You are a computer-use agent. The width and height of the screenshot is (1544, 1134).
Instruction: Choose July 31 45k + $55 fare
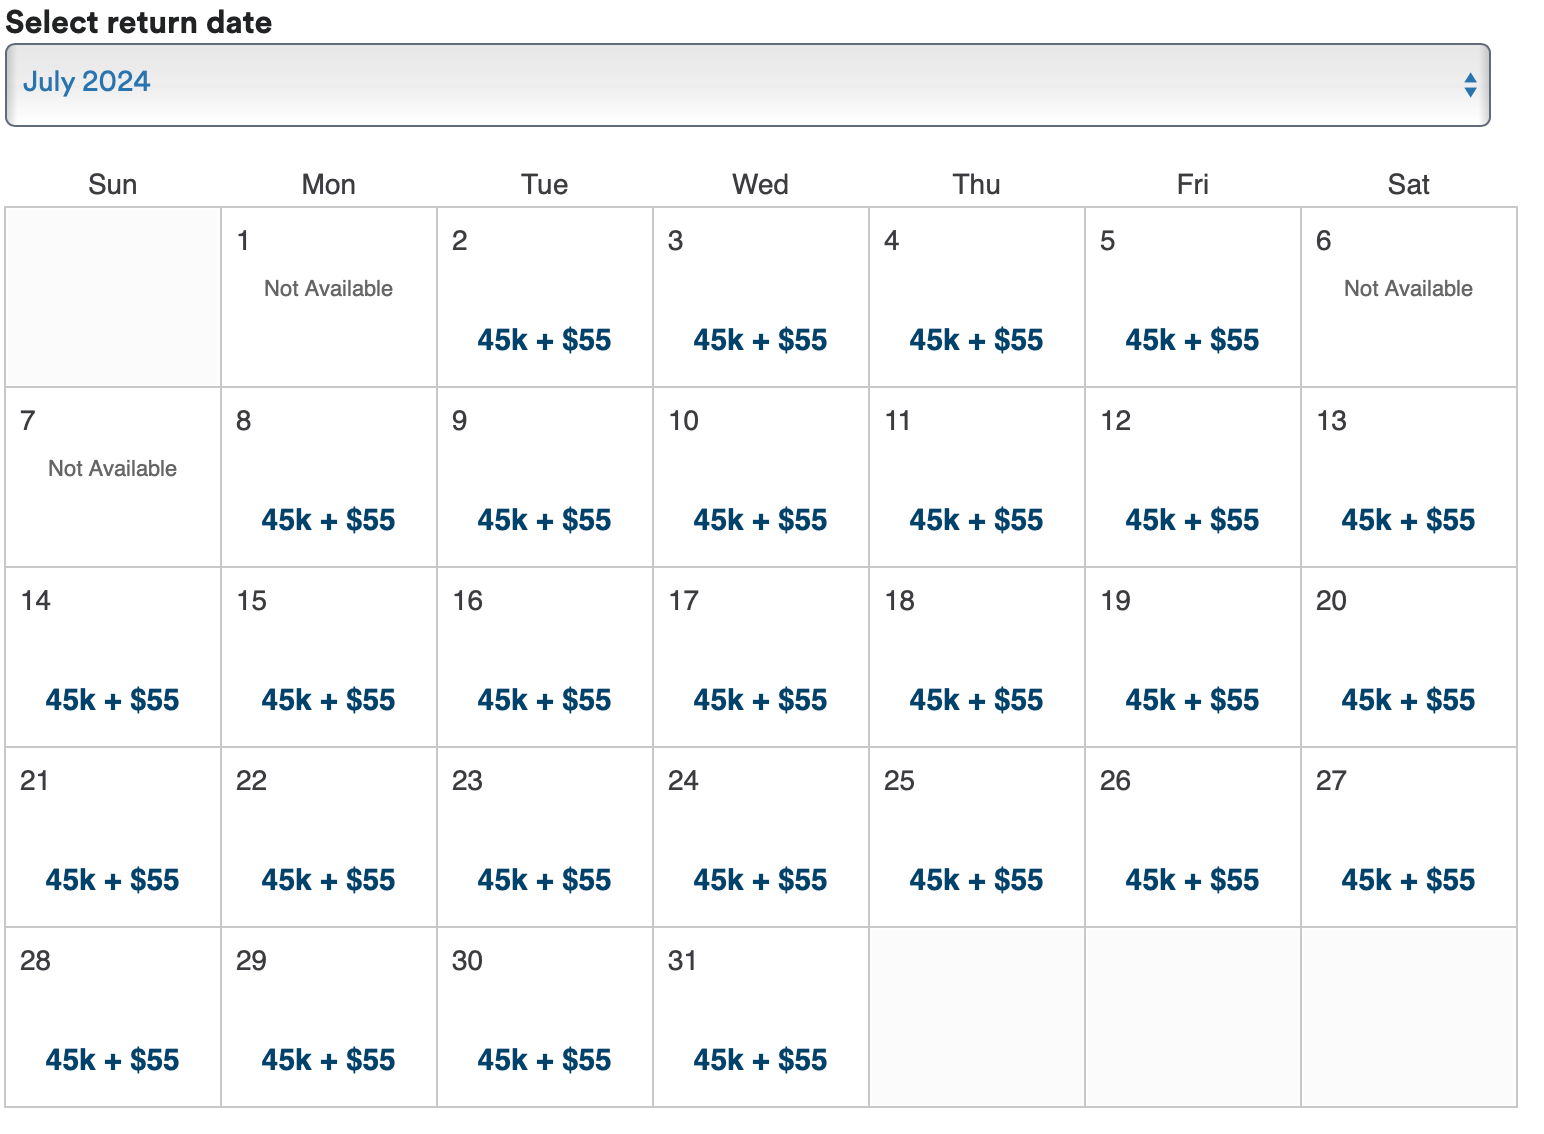760,1060
